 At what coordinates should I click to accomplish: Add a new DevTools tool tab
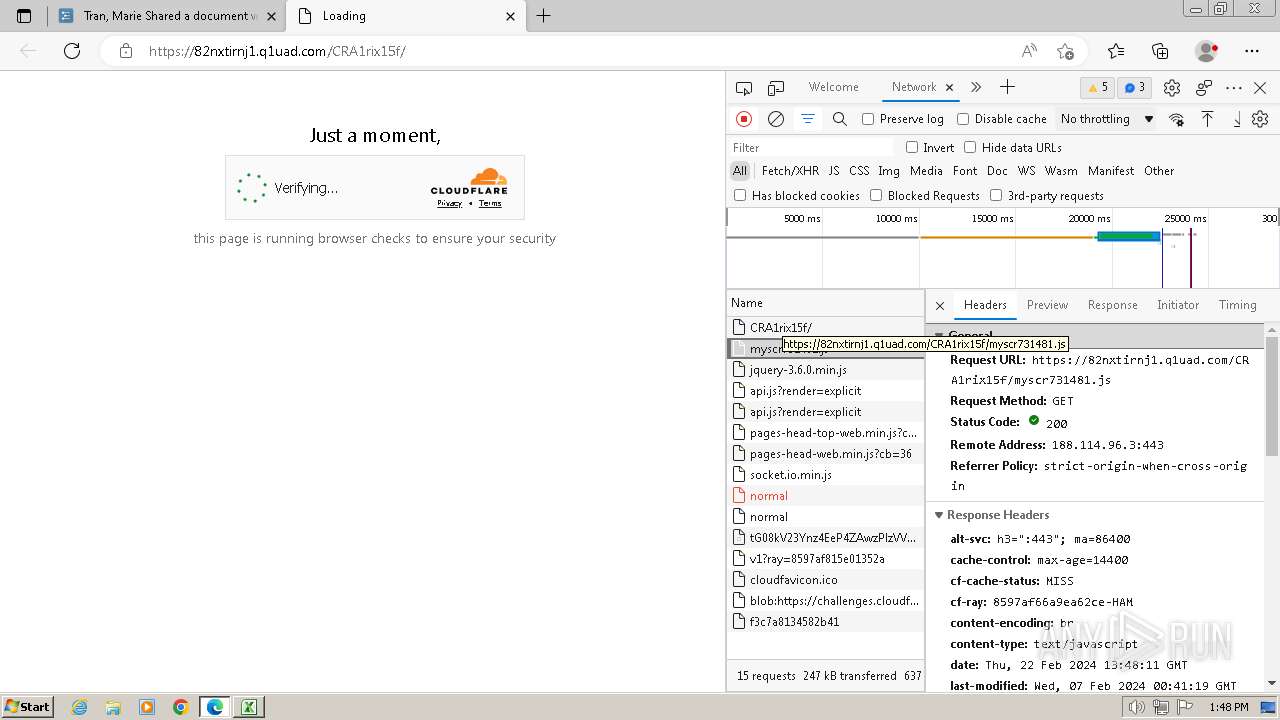click(x=1007, y=88)
